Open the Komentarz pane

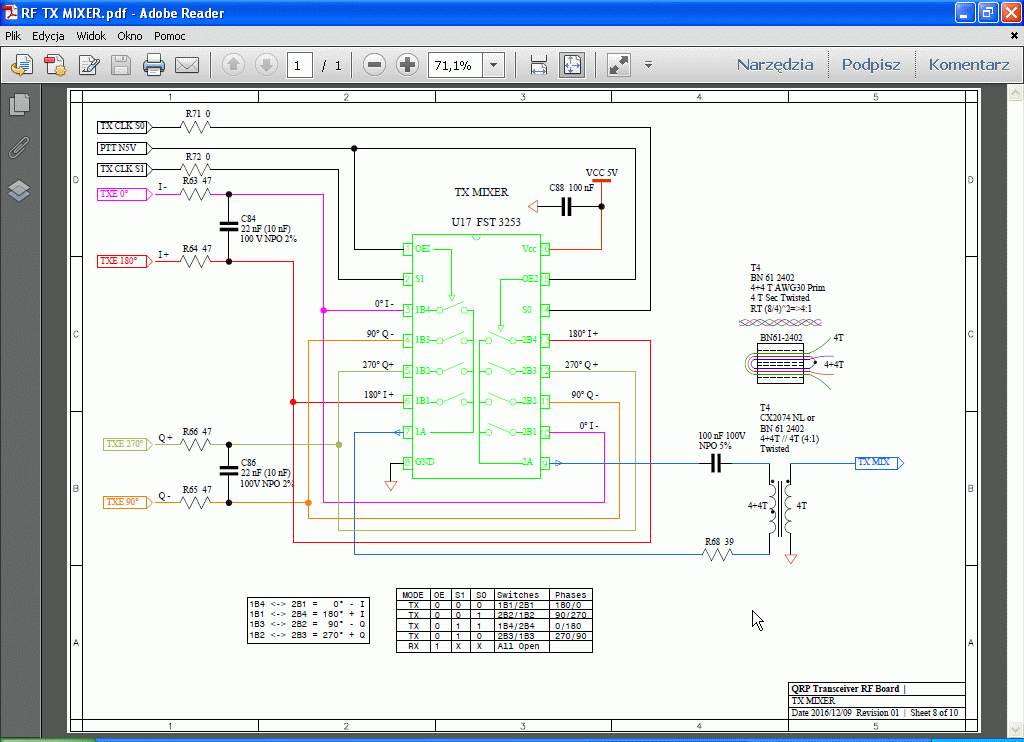968,65
